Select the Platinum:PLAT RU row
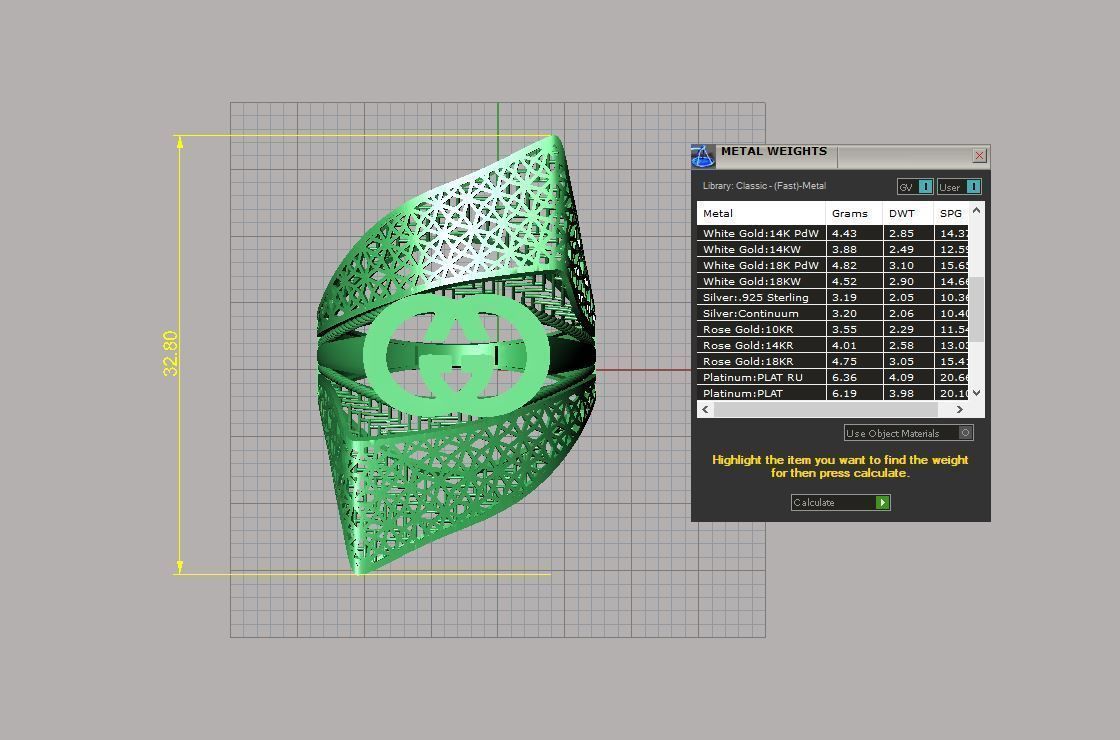1120x740 pixels. click(x=832, y=377)
